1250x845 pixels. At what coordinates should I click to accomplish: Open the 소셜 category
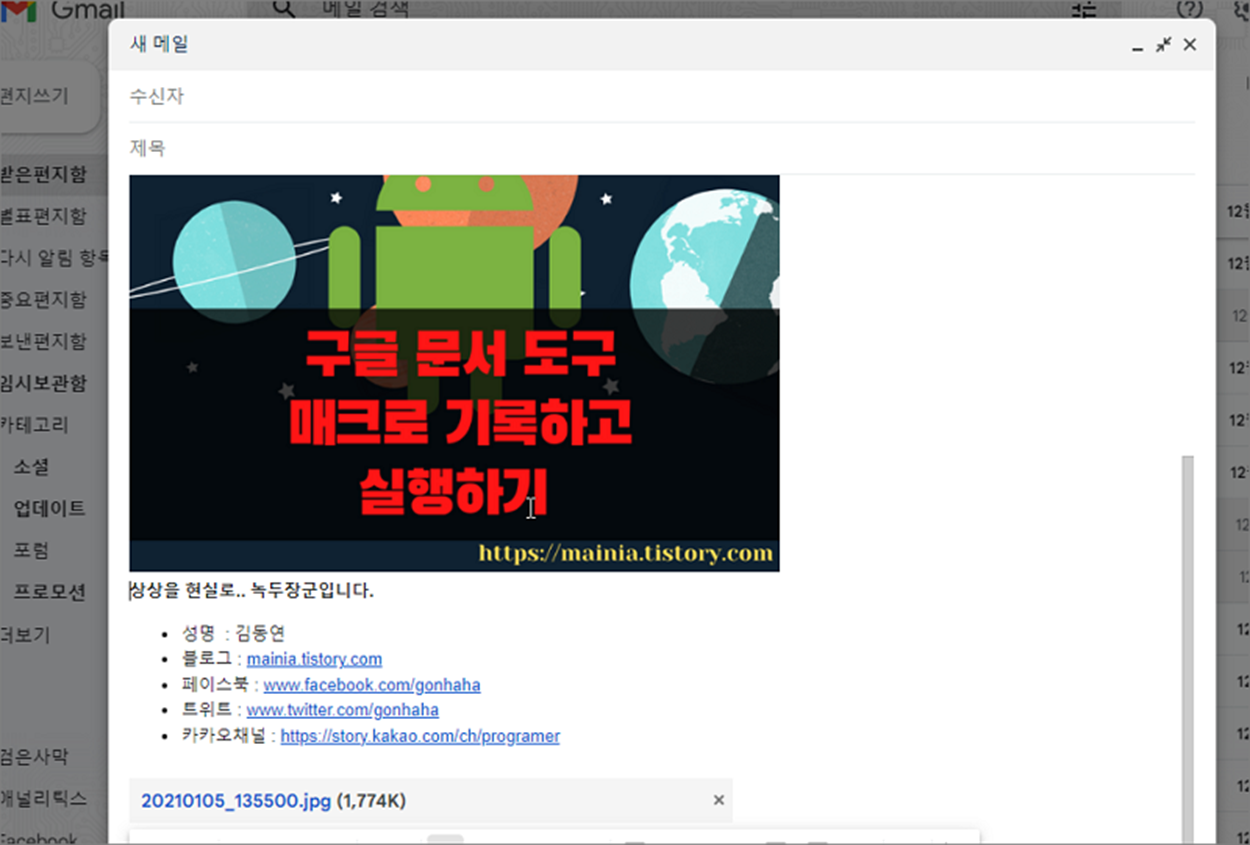(x=31, y=467)
